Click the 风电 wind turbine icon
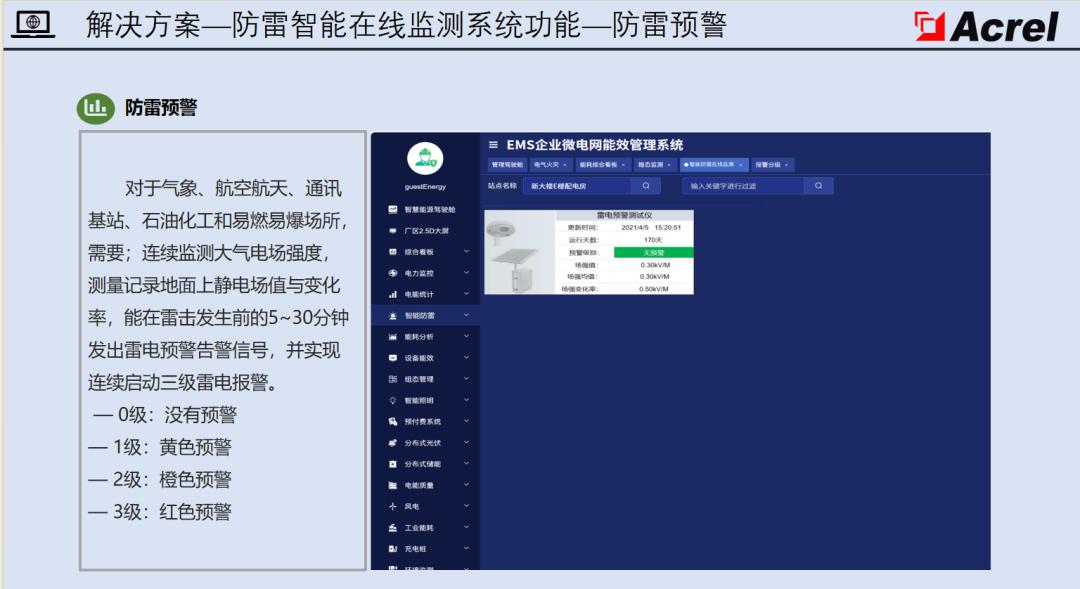The image size is (1080, 589). (393, 506)
